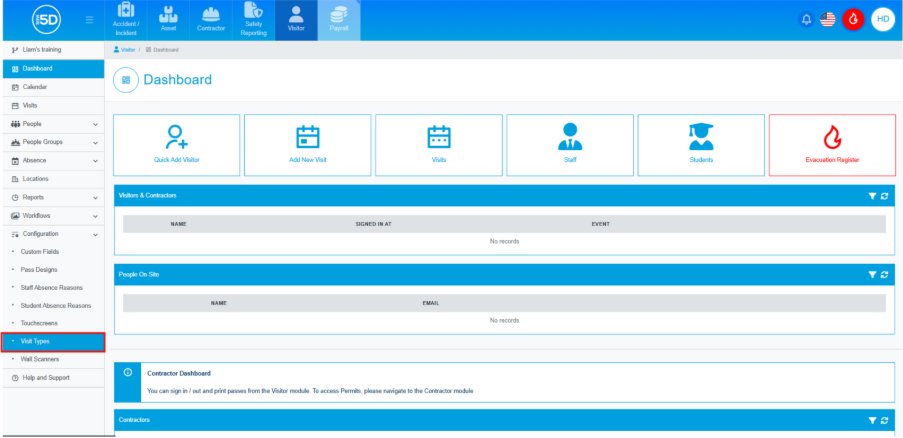The width and height of the screenshot is (903, 438).
Task: Expand the Workflows sidebar menu
Action: pos(54,216)
